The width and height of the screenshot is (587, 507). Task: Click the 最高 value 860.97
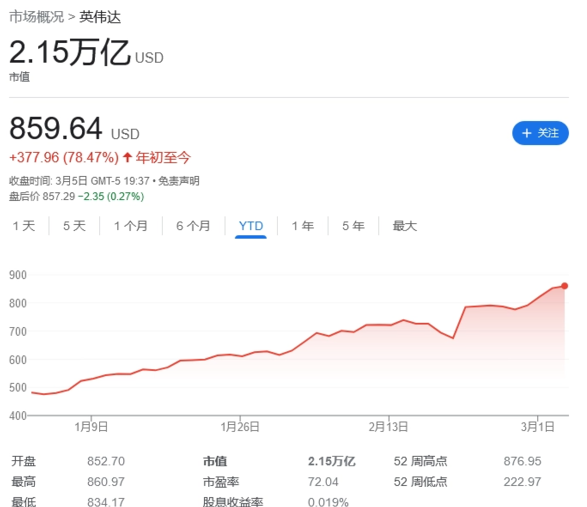coord(106,482)
